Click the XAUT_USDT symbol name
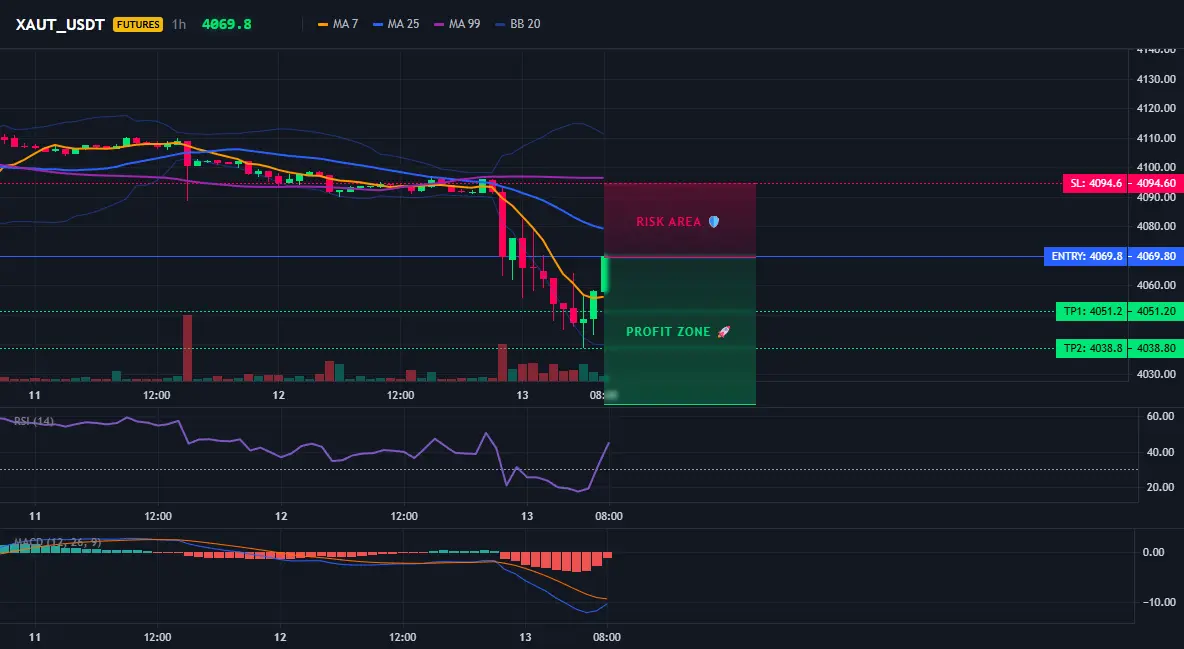 [60, 25]
